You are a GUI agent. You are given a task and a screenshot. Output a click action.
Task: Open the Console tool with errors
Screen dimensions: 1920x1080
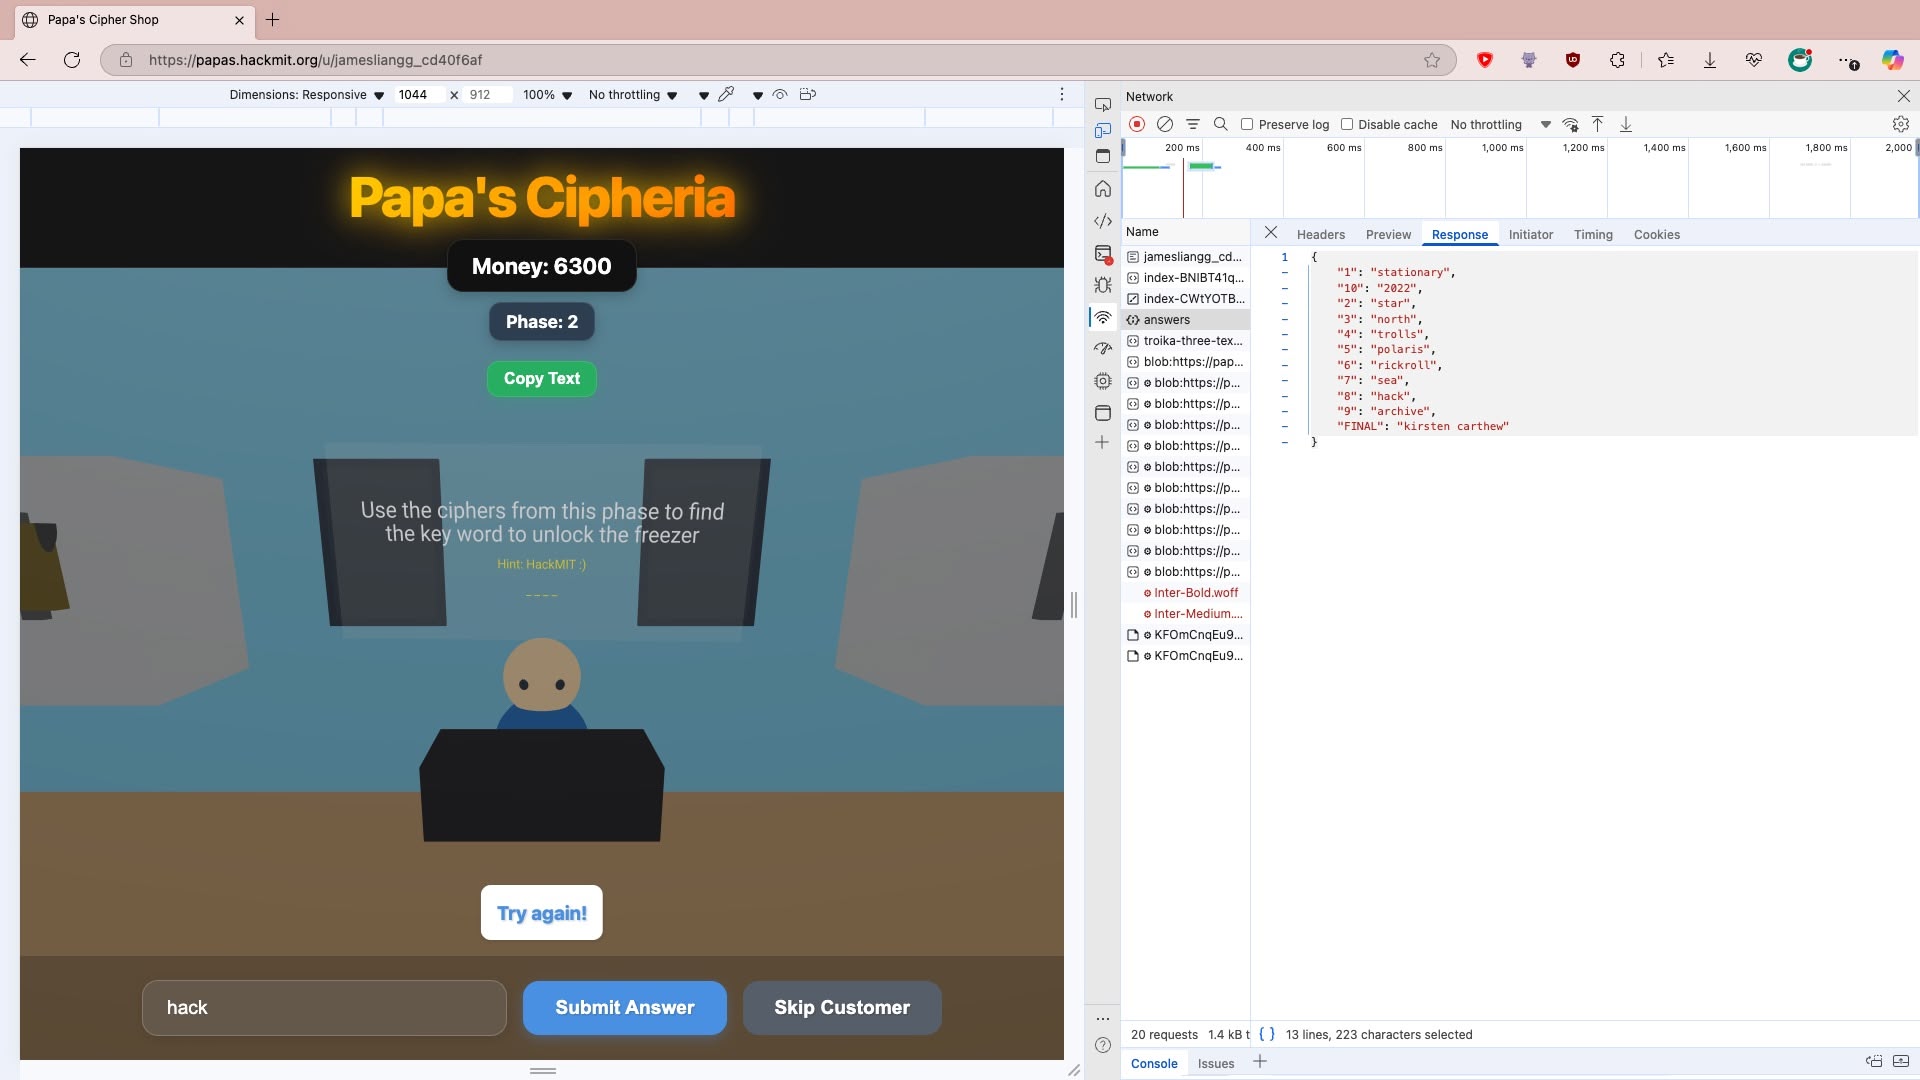(1103, 254)
